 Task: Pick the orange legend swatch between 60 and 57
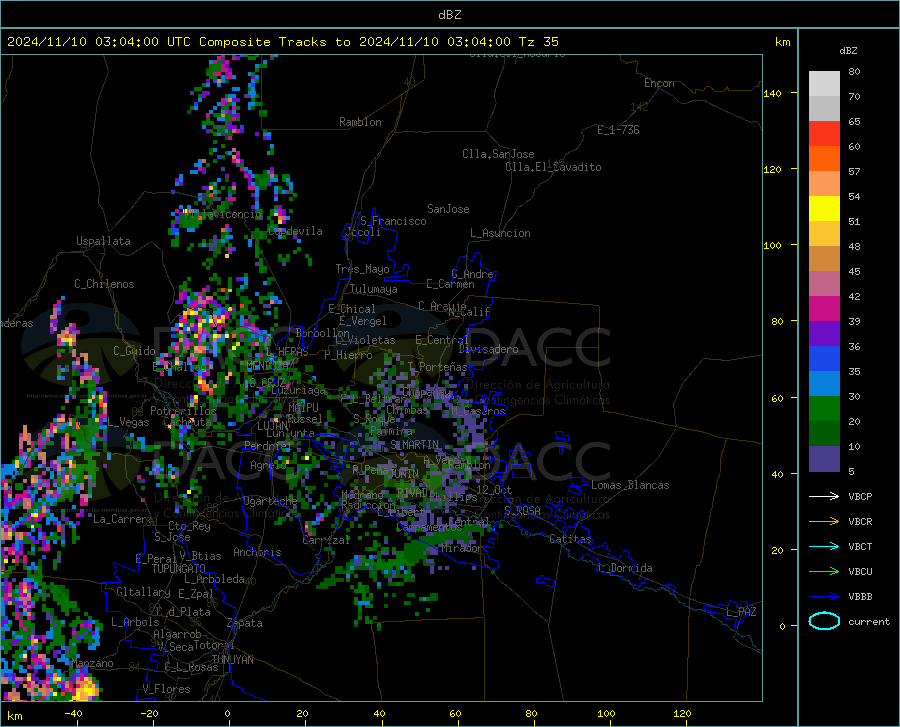click(824, 159)
